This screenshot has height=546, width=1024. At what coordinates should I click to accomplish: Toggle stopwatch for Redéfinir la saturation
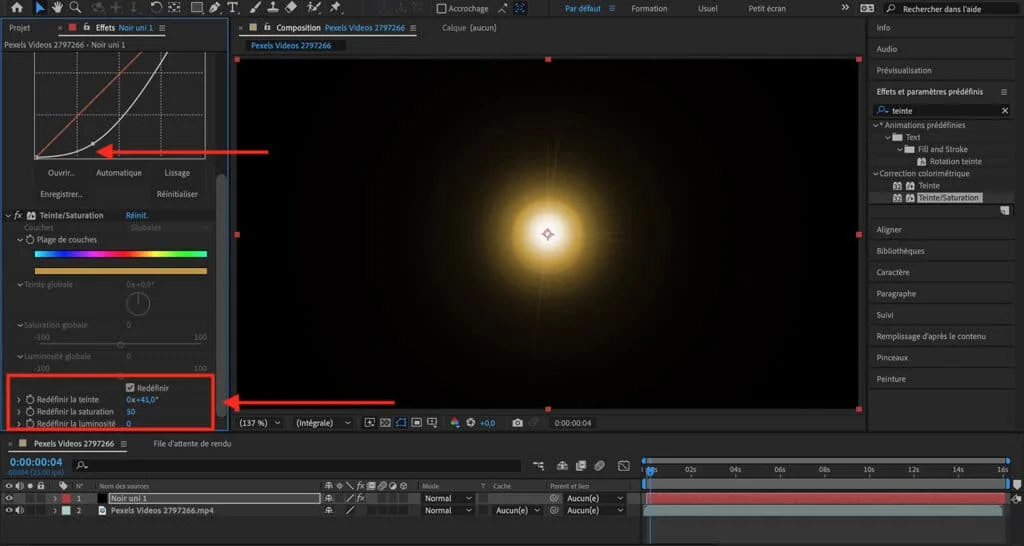point(30,412)
